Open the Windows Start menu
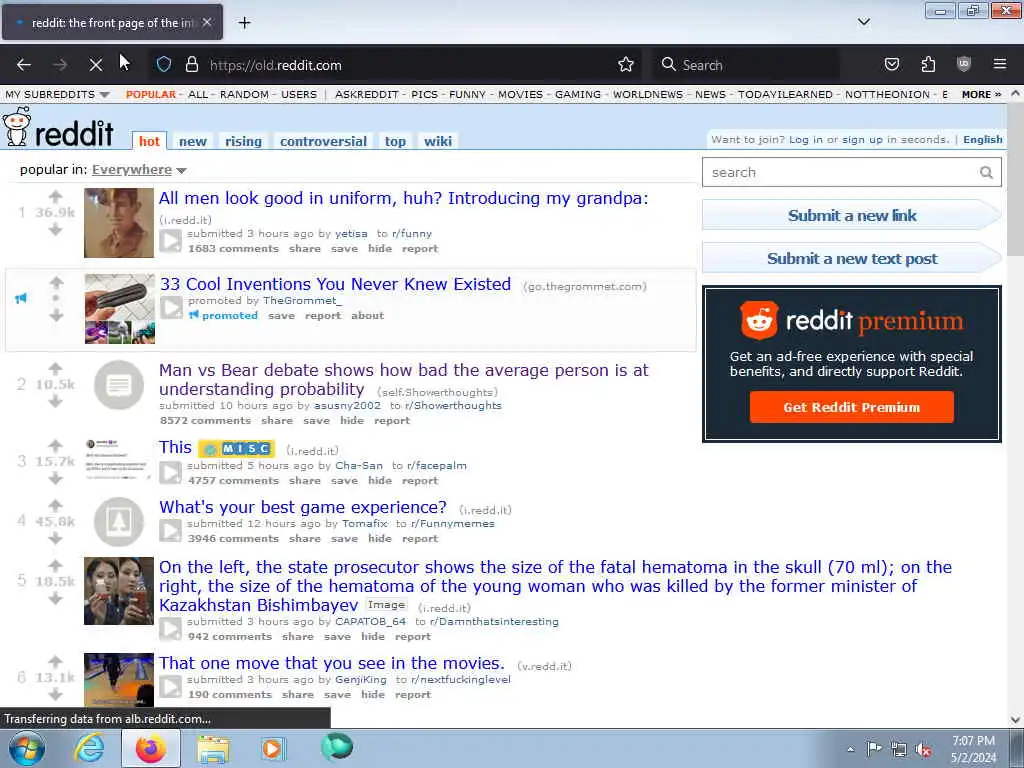 (26, 748)
